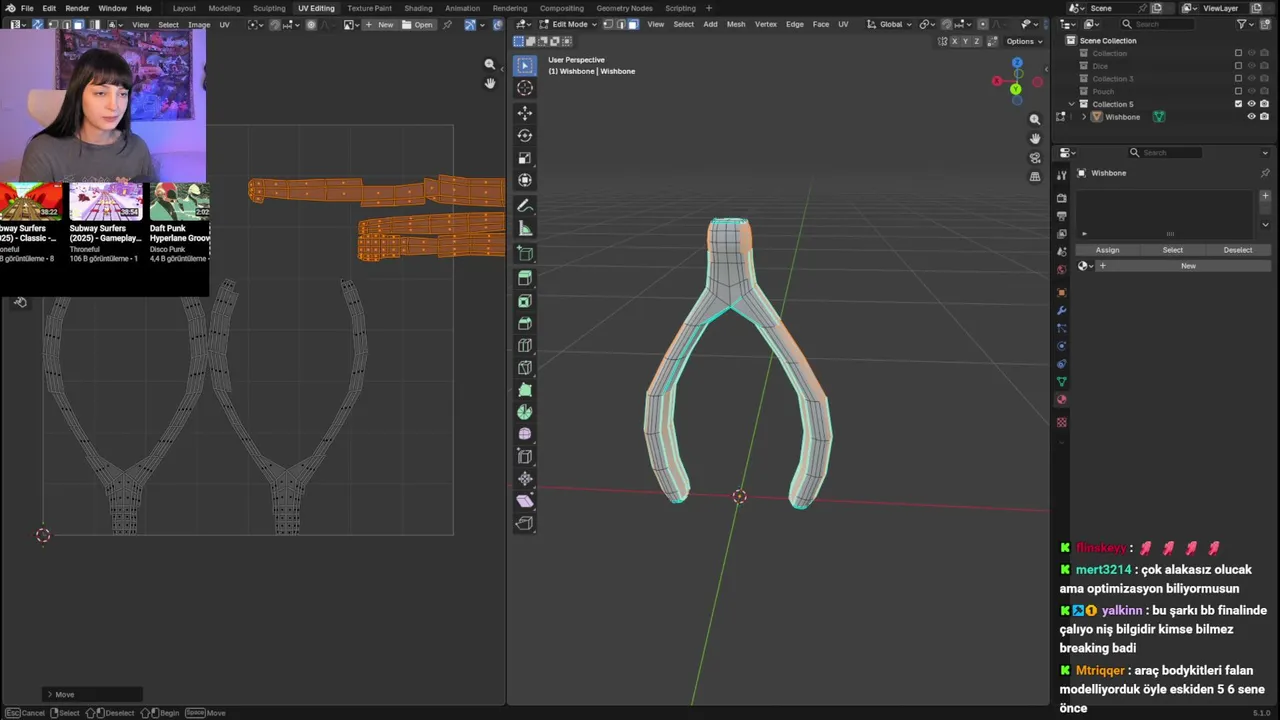The width and height of the screenshot is (1280, 720).
Task: Open the browse material dropdown beside New
Action: (x=1085, y=266)
